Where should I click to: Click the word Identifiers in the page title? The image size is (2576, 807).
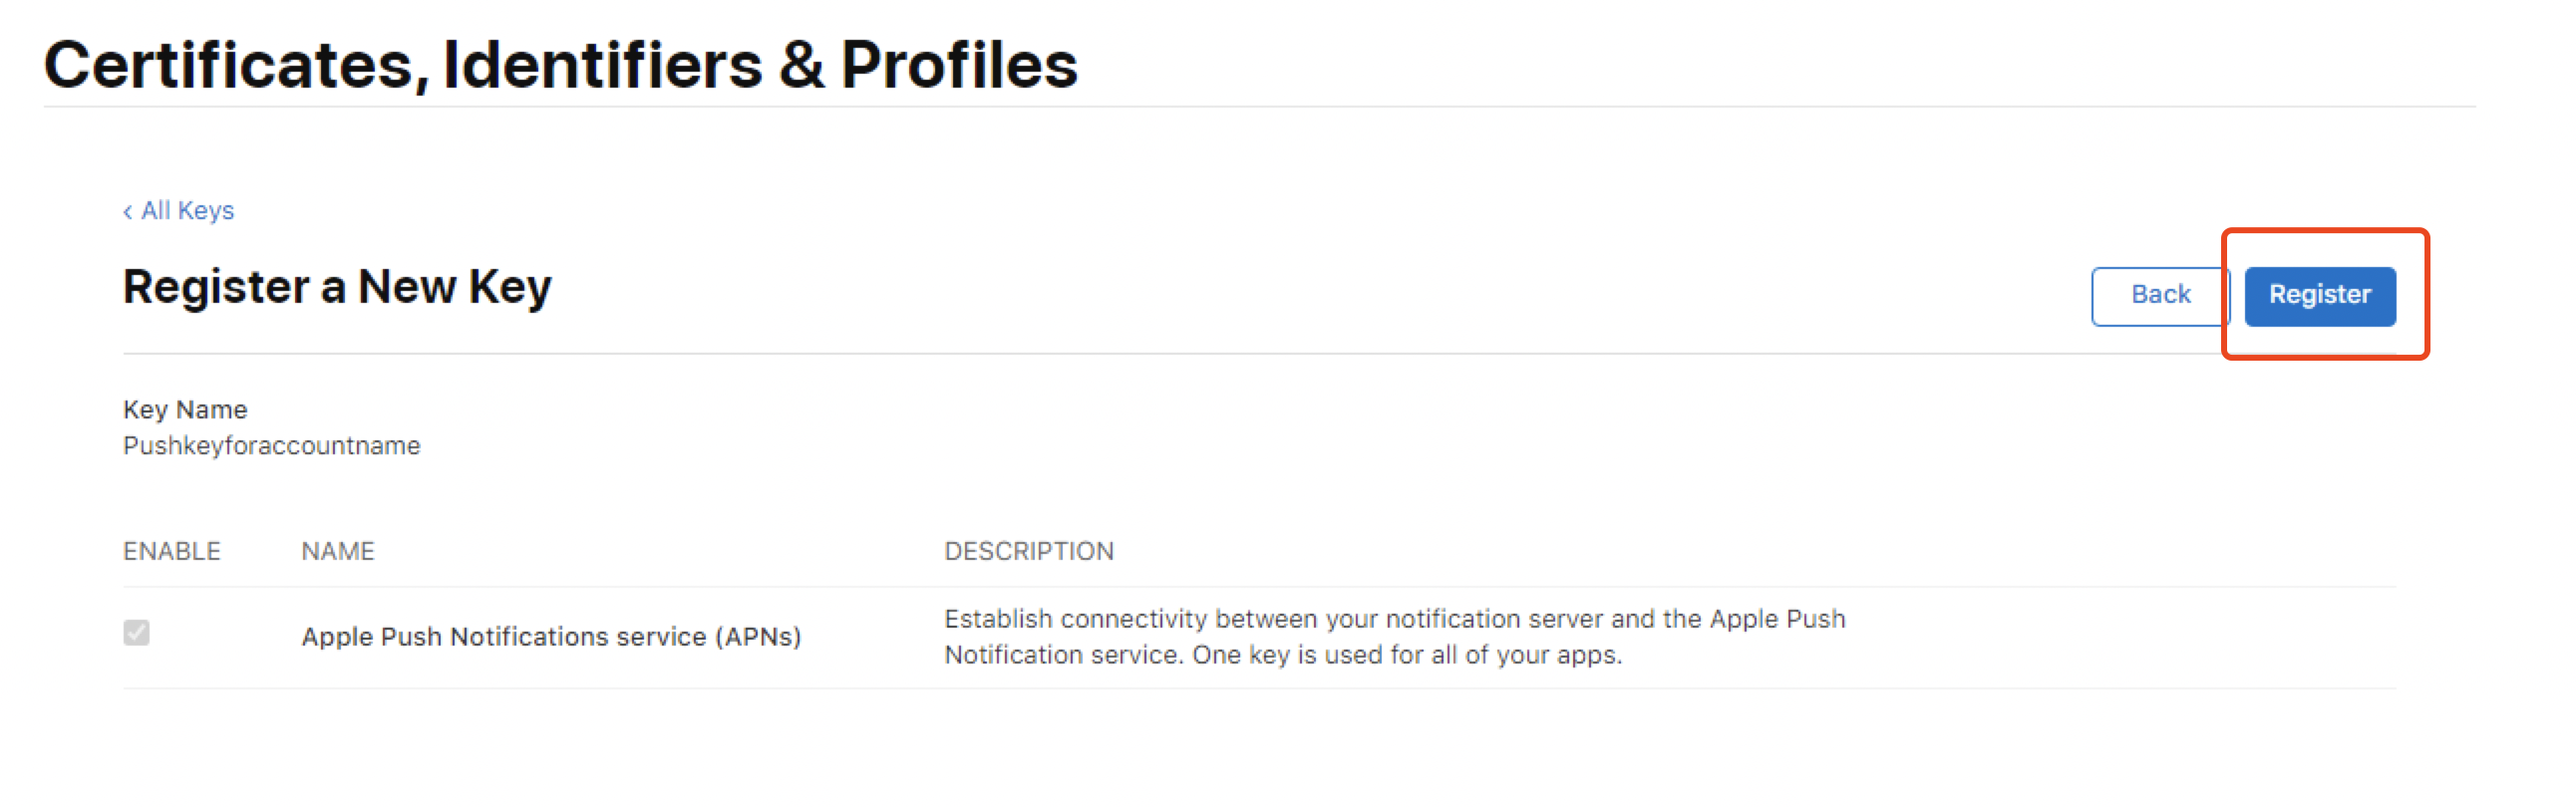click(602, 65)
